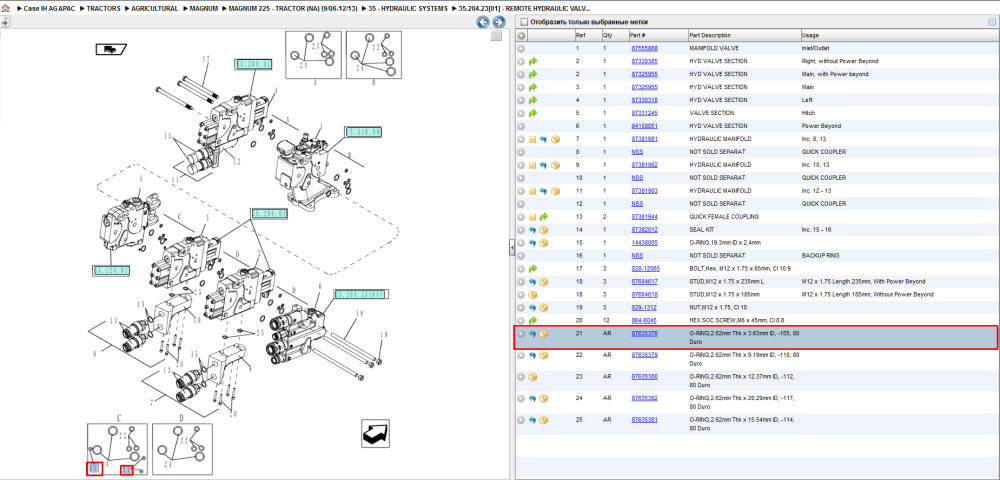Click the round add icon in table header
1000x480 pixels.
521,36
